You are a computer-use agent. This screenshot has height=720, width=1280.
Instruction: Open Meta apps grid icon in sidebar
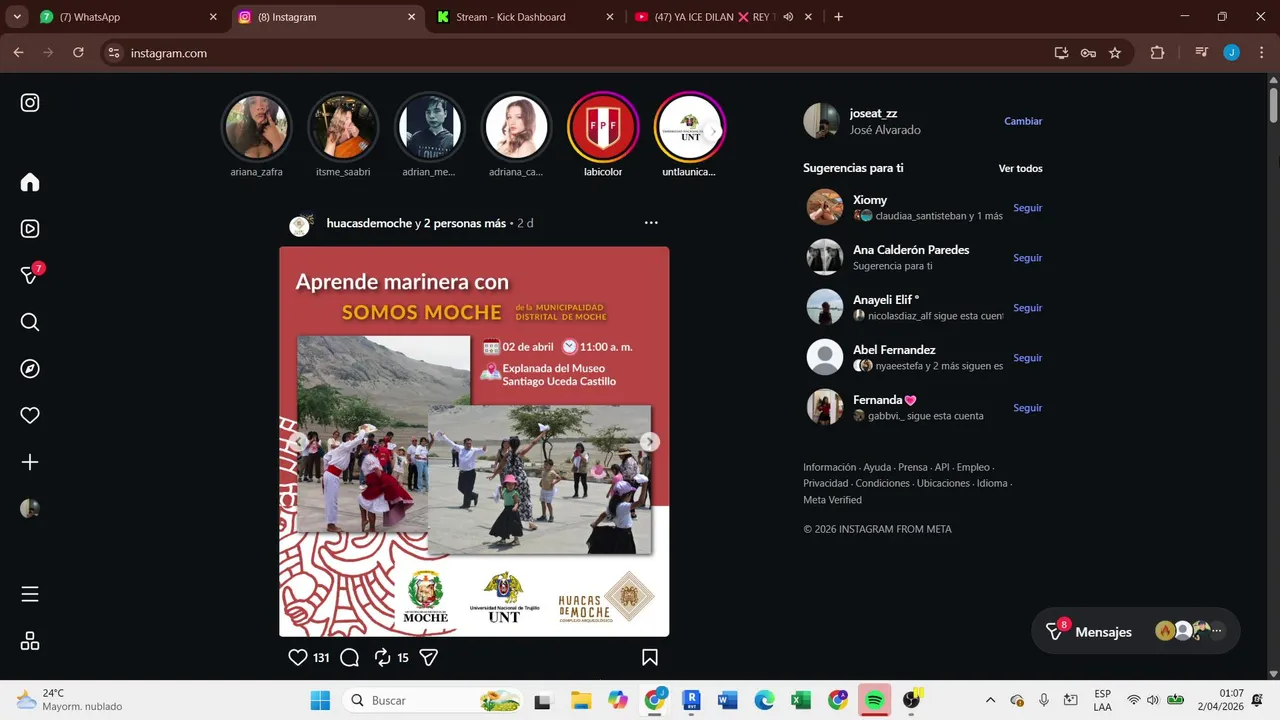pyautogui.click(x=30, y=641)
